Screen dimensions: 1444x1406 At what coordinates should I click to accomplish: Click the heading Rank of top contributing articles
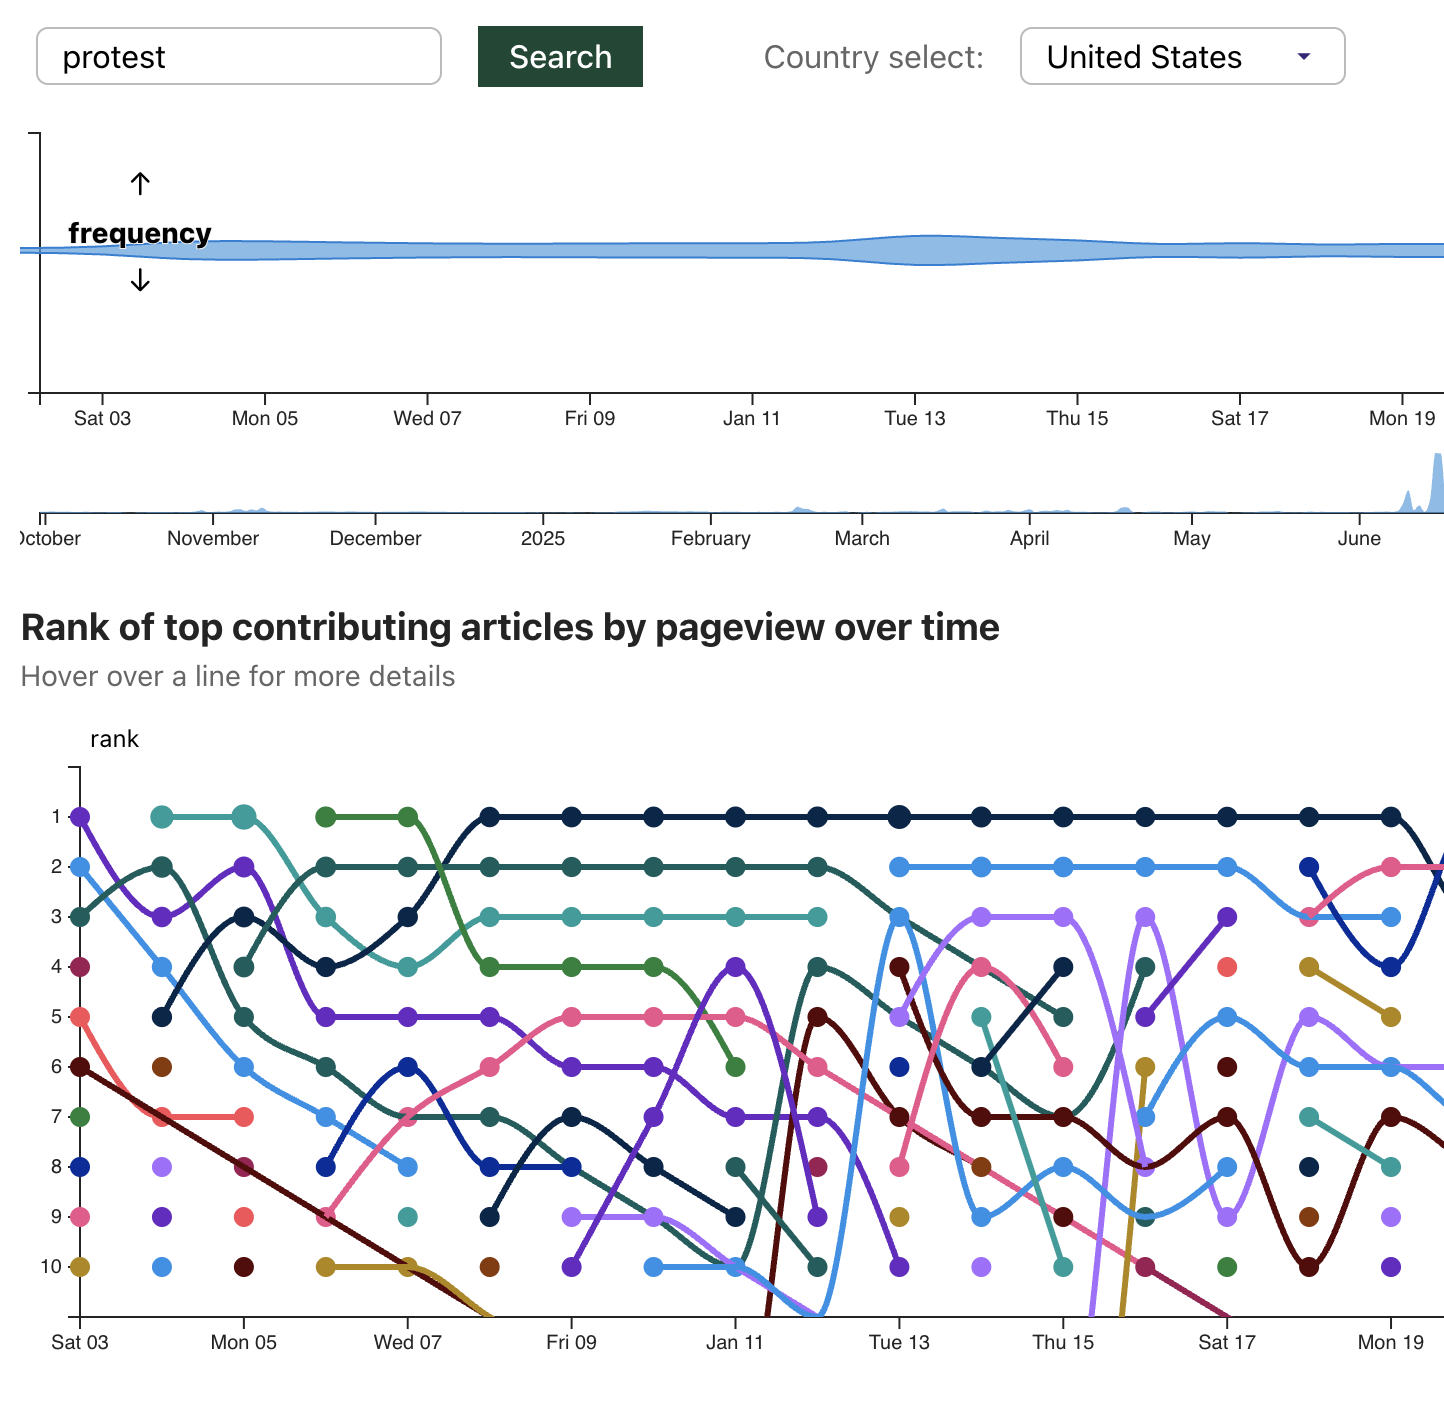510,627
